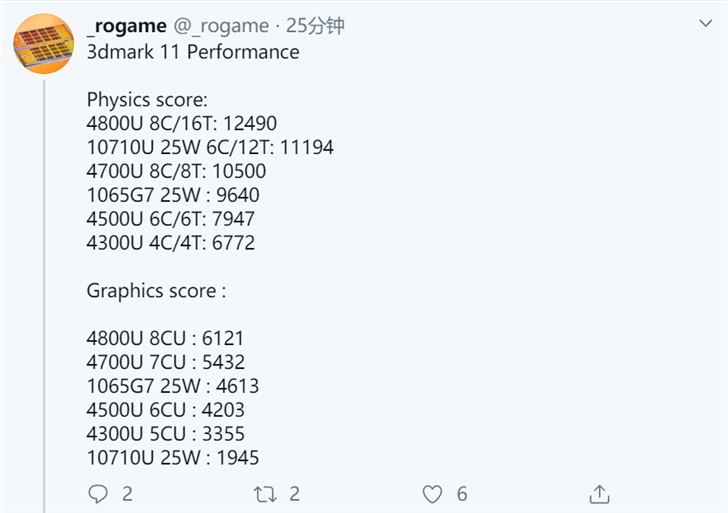Open the @_rogame handle link

tap(222, 26)
